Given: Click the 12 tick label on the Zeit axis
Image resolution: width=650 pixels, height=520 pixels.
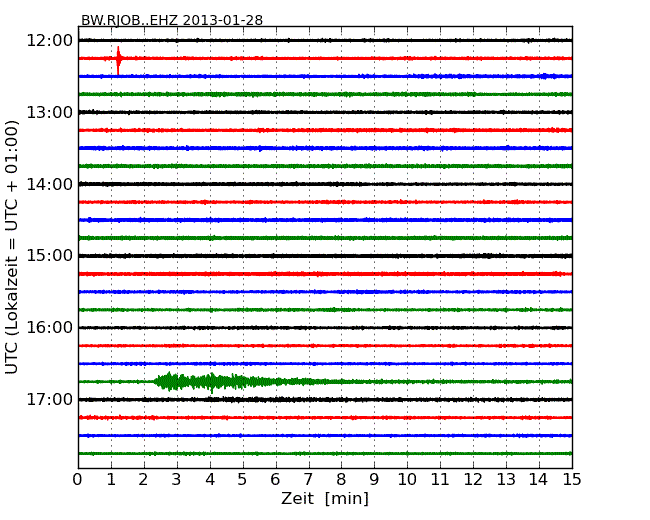Looking at the screenshot, I should [473, 480].
